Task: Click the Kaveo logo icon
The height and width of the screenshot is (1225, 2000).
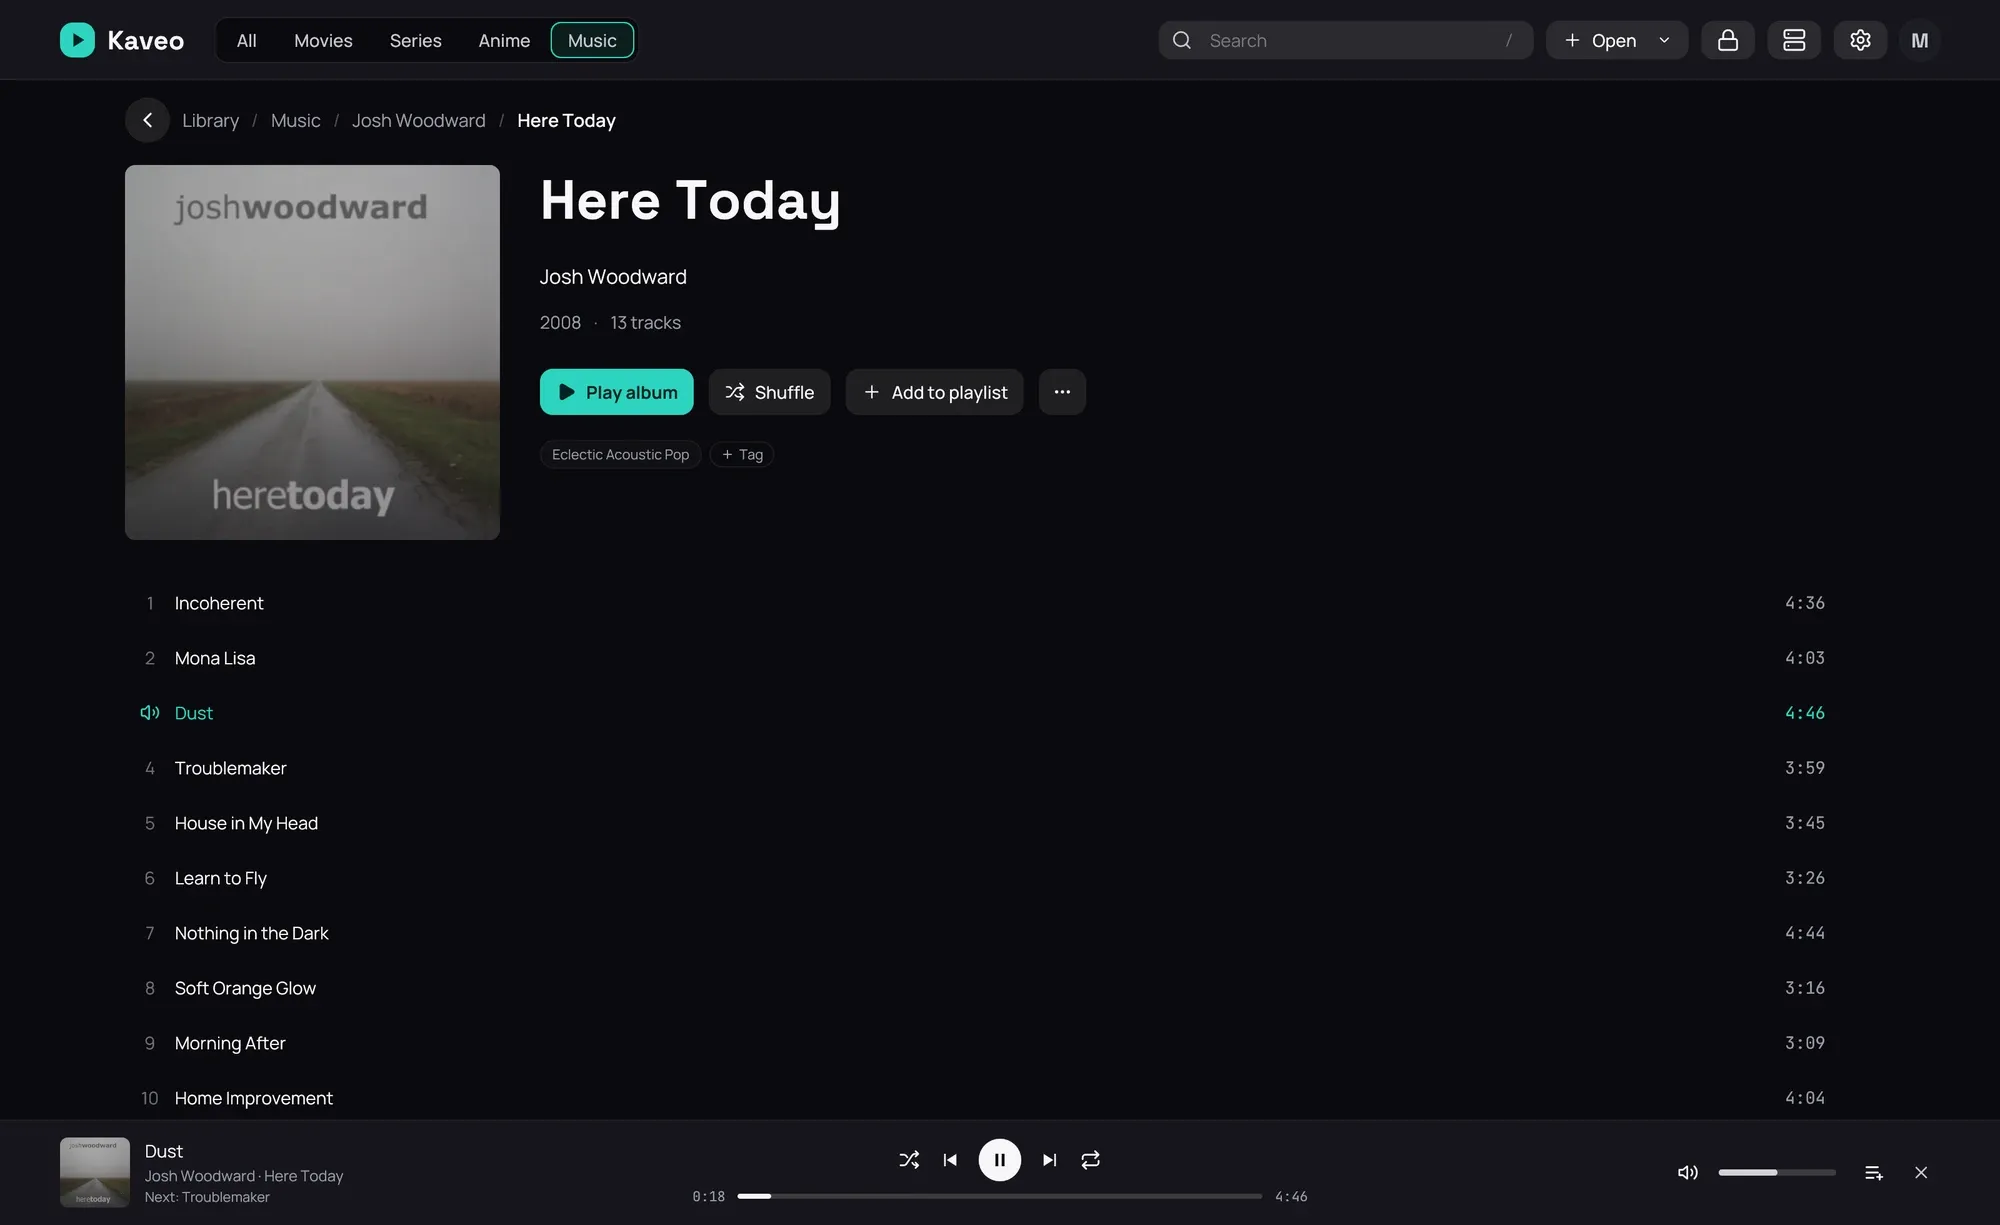Action: click(77, 40)
